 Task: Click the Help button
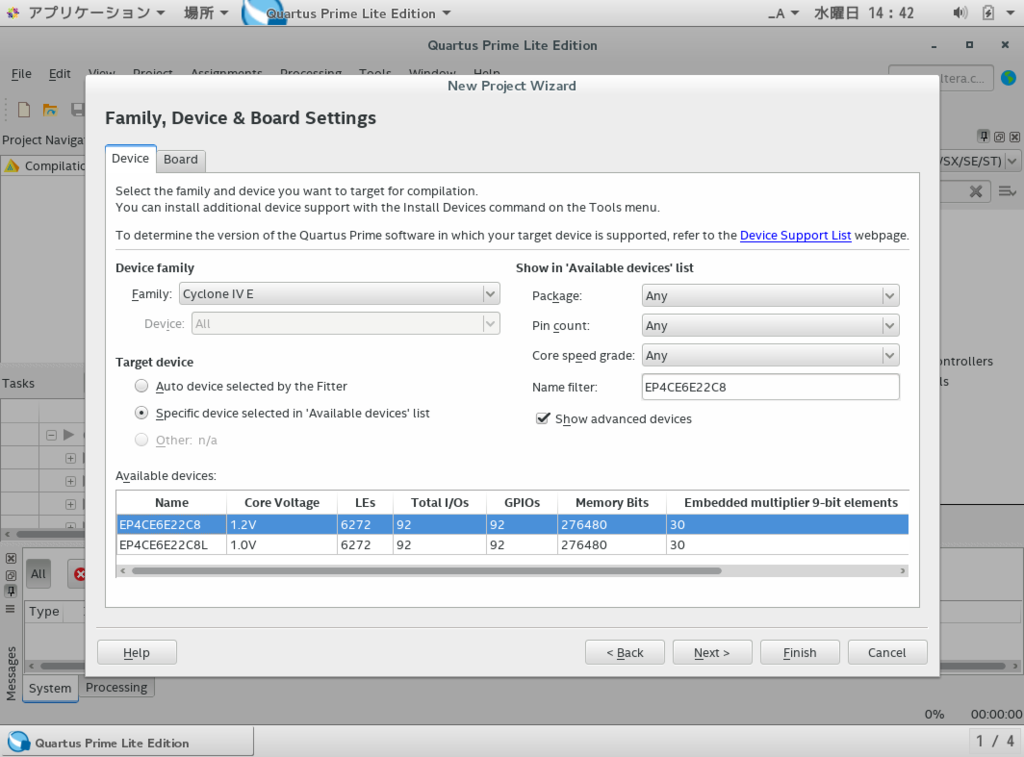(136, 652)
